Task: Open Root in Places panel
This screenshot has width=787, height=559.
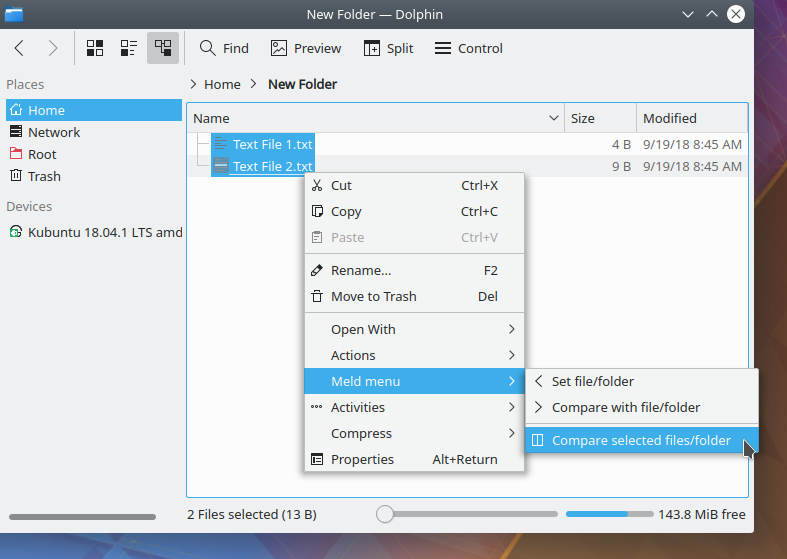Action: 94,154
